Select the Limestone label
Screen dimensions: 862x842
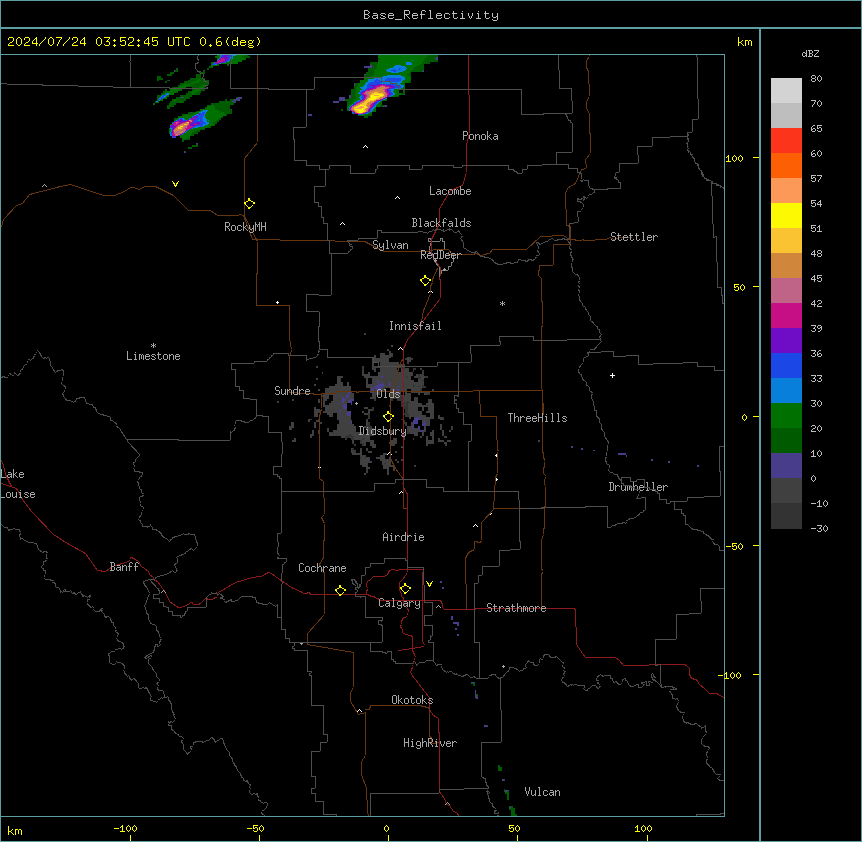point(153,356)
